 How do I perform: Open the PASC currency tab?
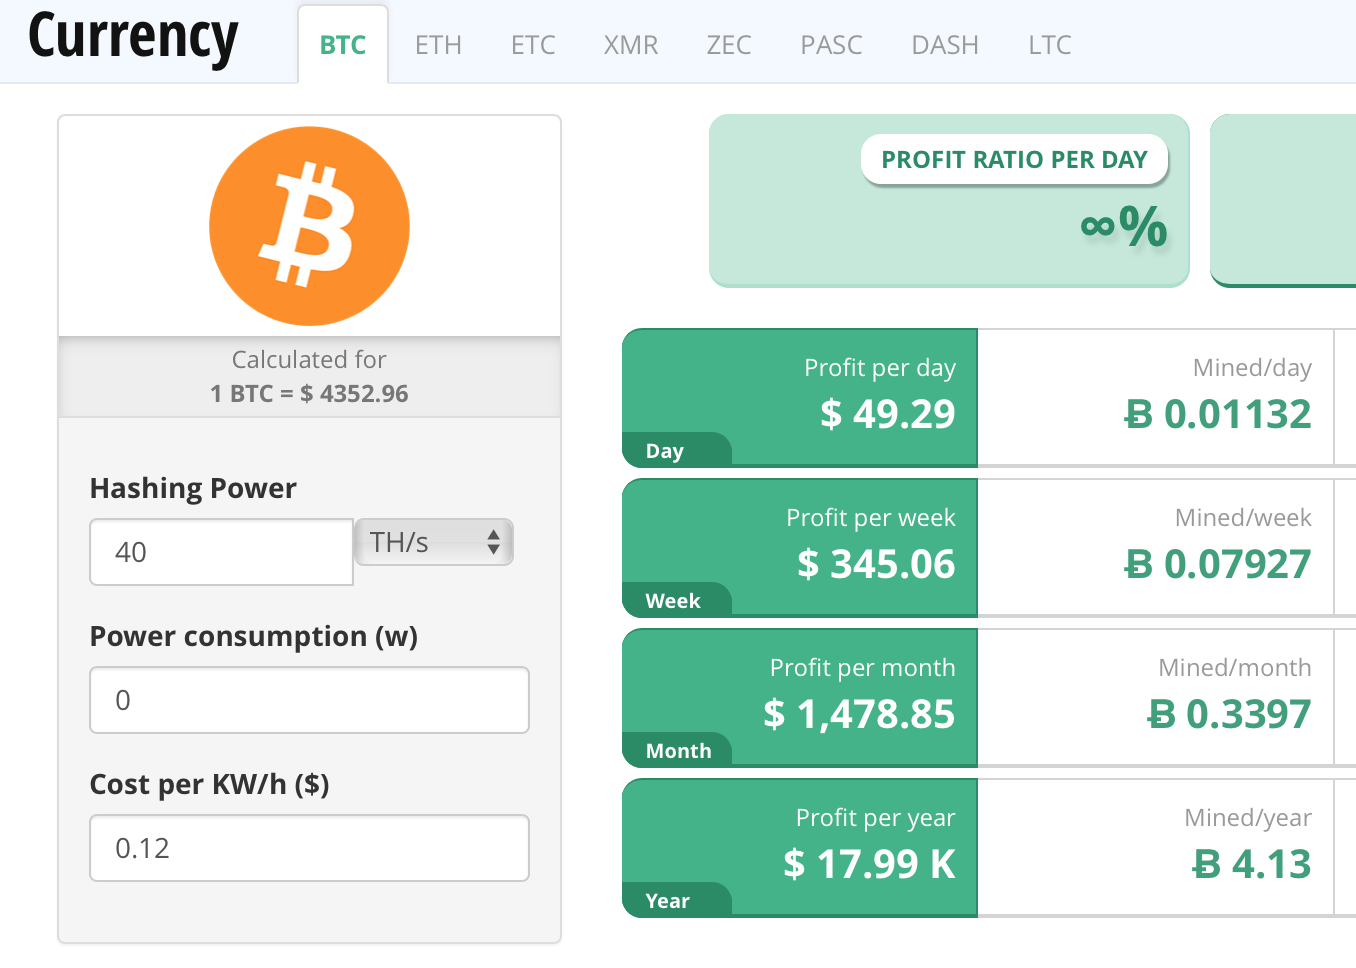pos(830,44)
